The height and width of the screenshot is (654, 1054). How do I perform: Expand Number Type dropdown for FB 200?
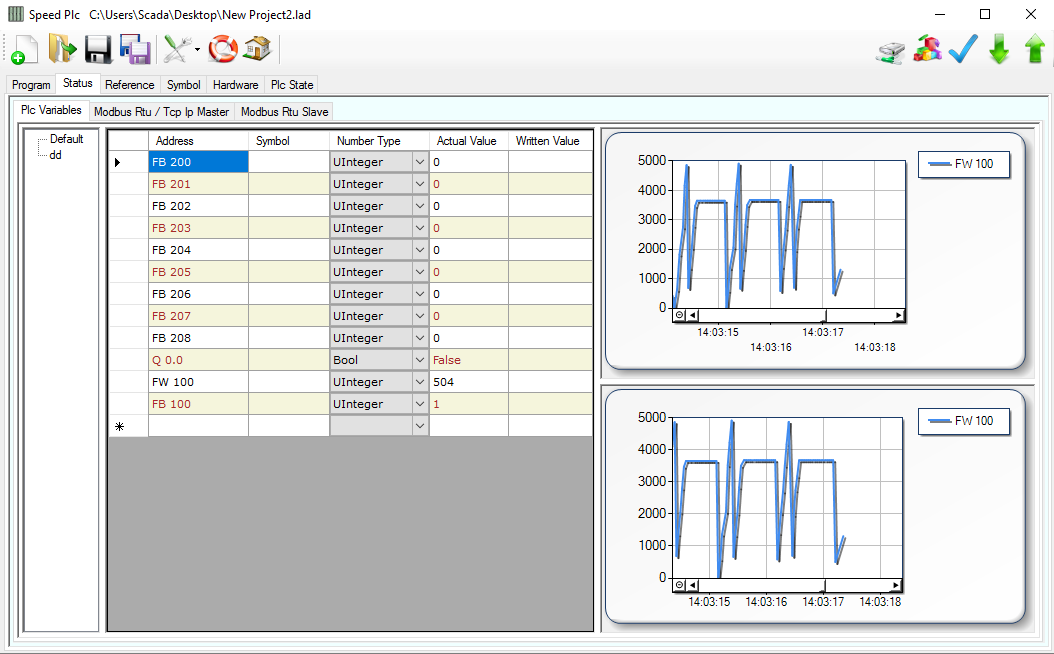click(419, 162)
